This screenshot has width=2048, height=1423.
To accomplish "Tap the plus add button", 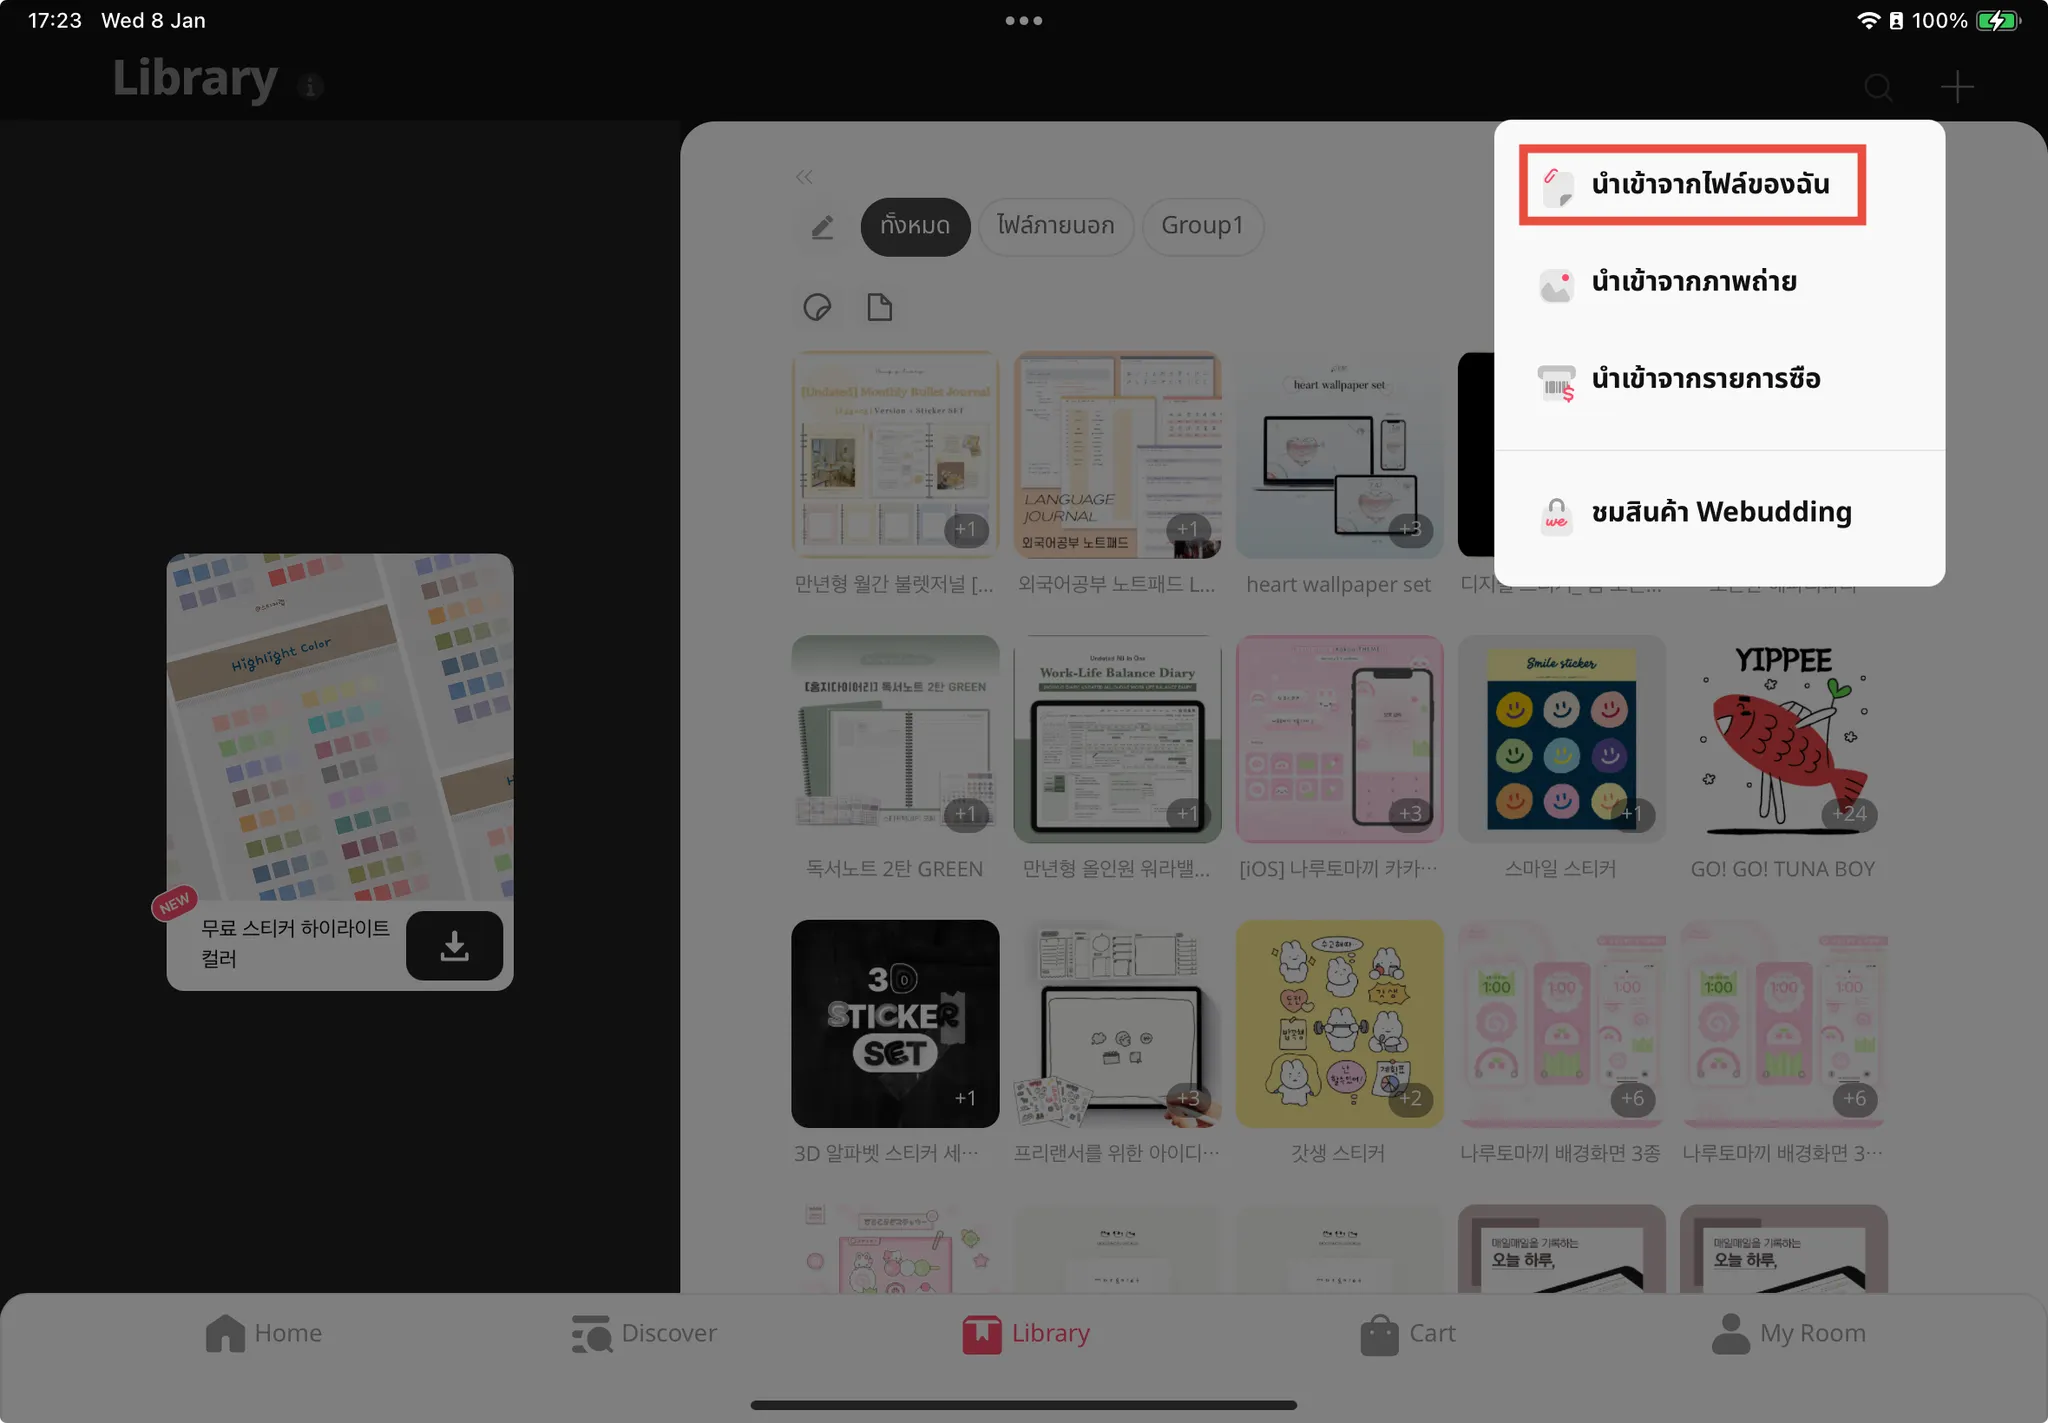I will 1956,87.
